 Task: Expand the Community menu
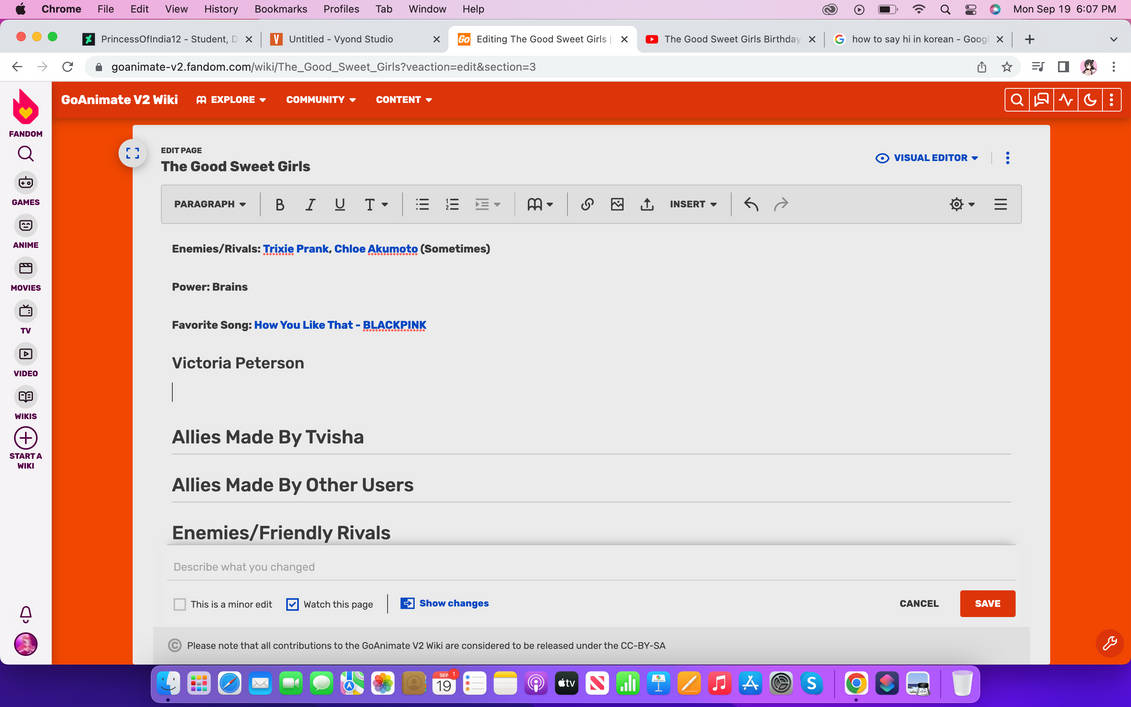(x=321, y=100)
